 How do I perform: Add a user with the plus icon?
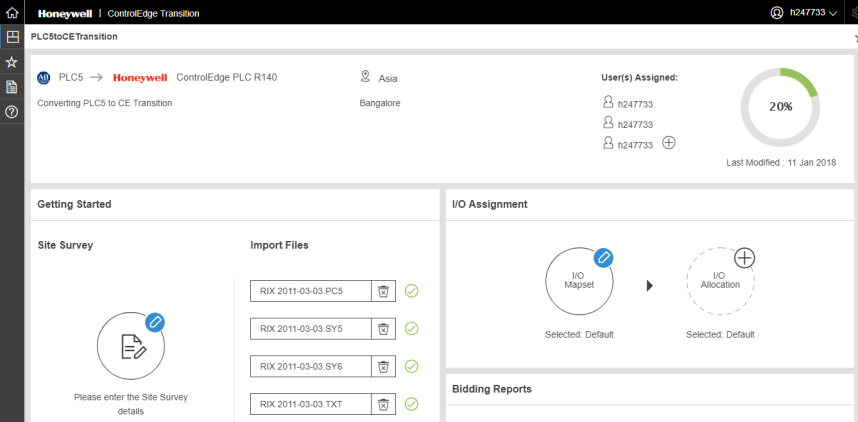[669, 143]
